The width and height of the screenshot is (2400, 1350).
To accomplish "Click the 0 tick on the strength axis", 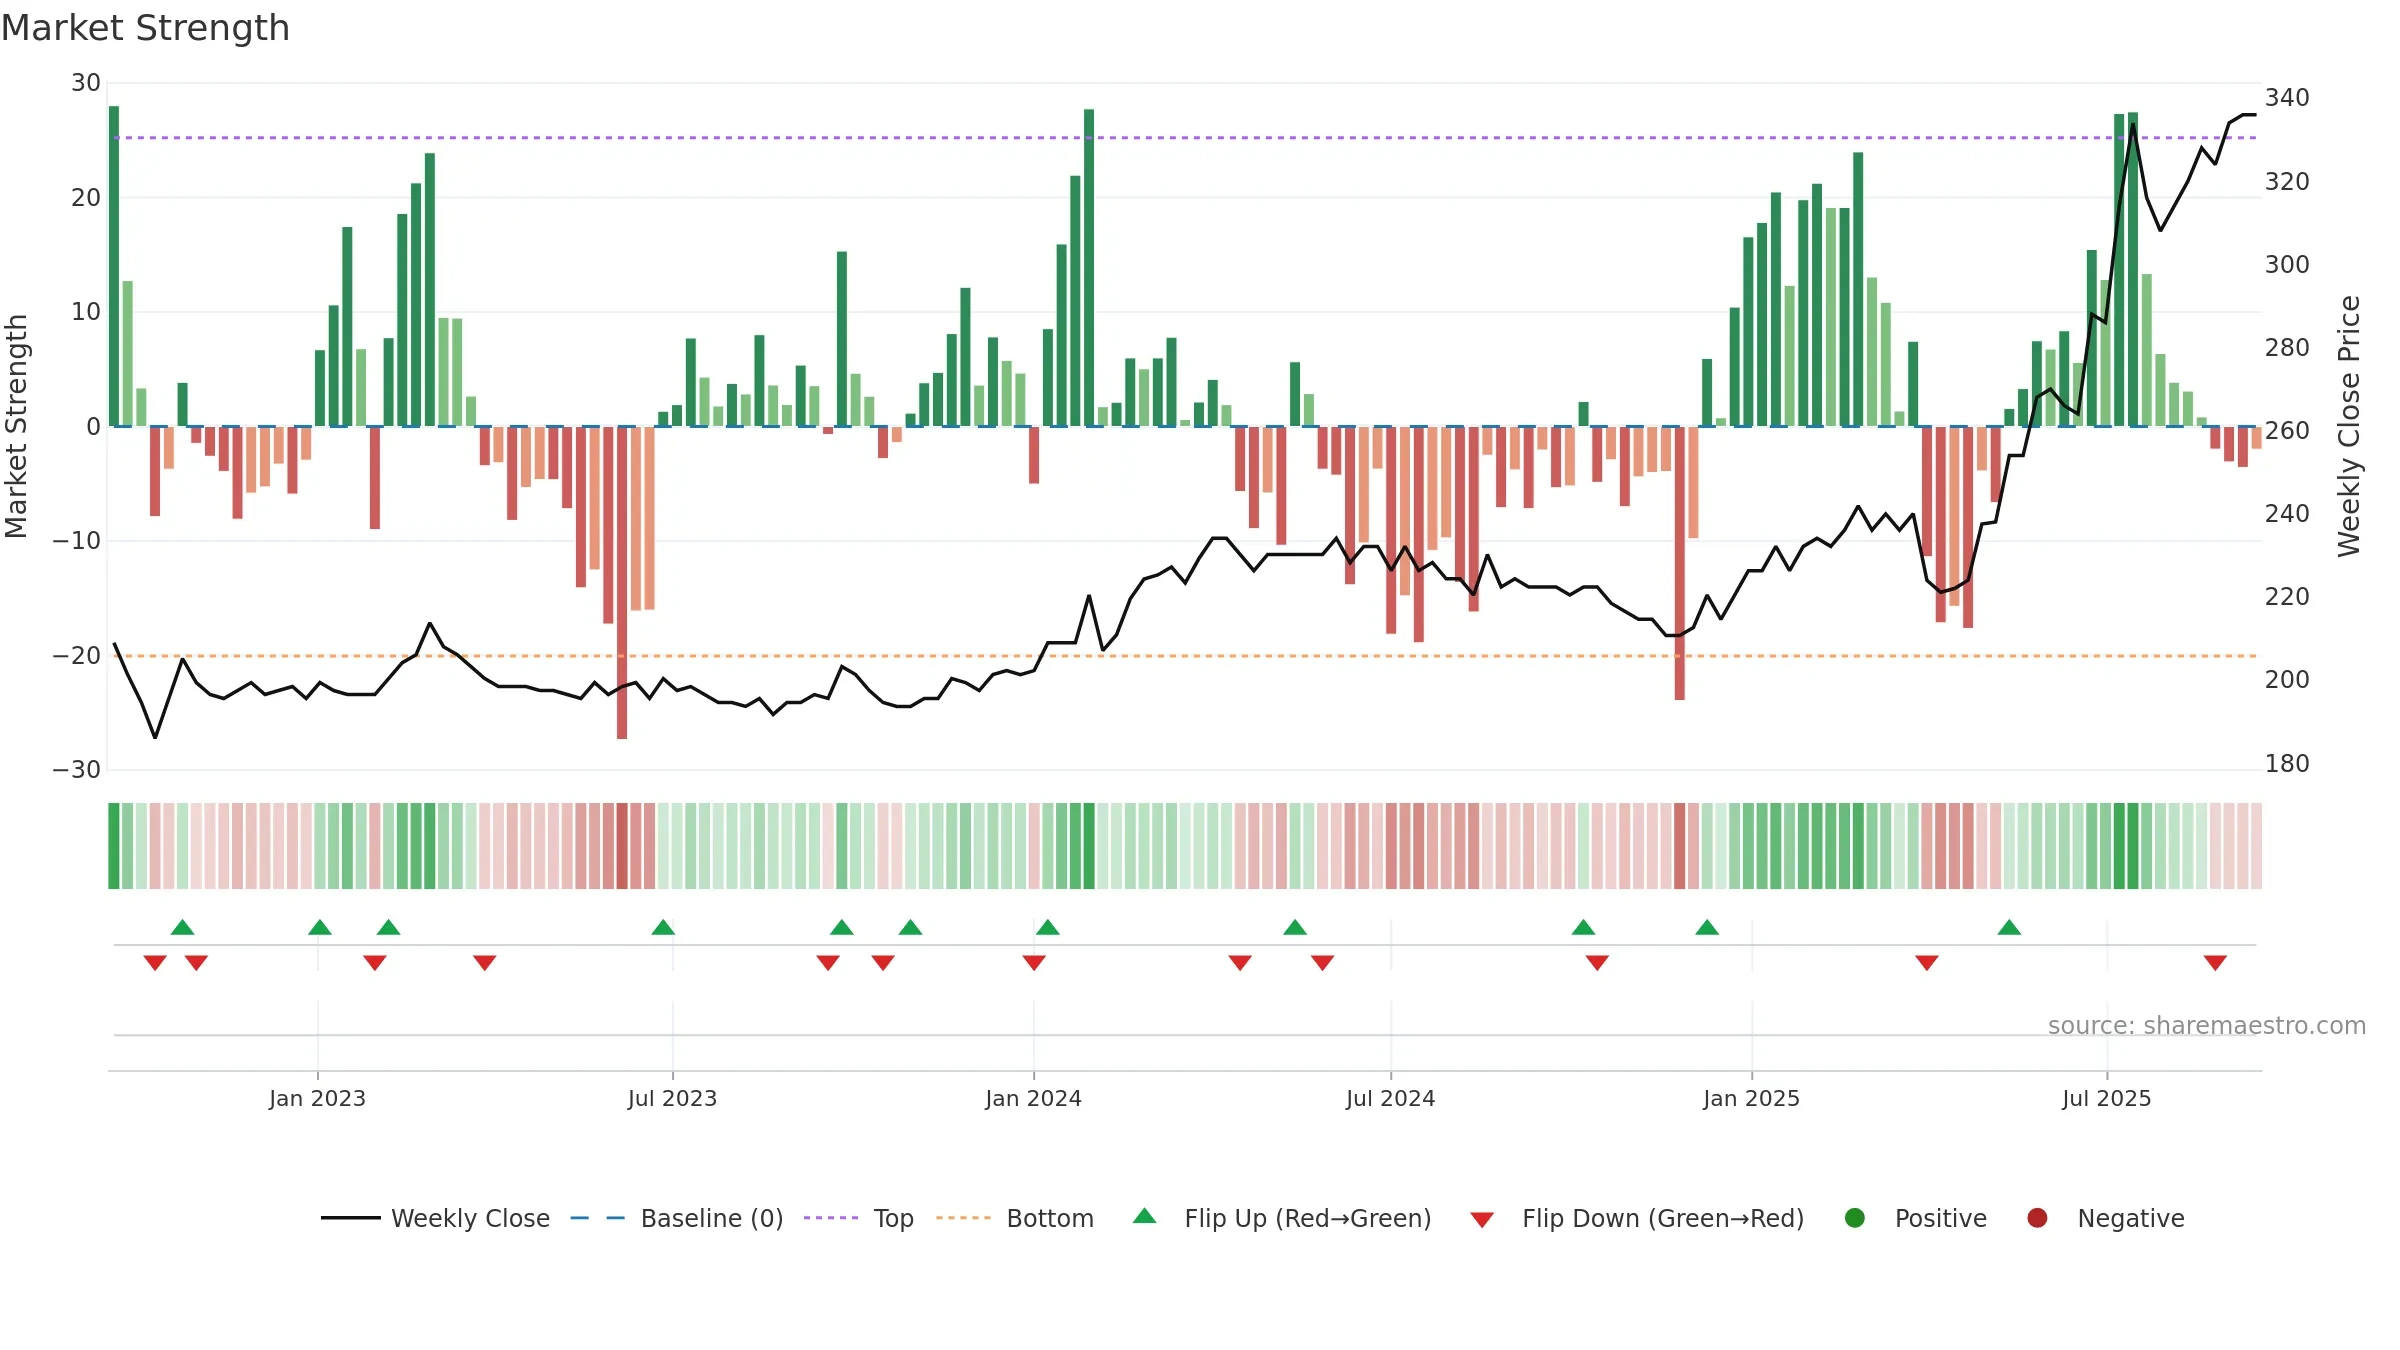I will pos(93,427).
